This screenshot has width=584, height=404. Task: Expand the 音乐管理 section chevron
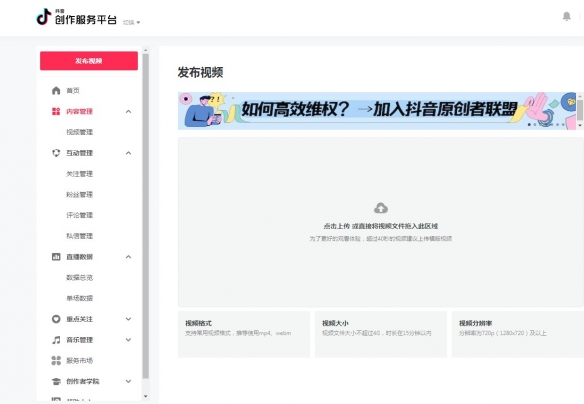click(x=128, y=340)
